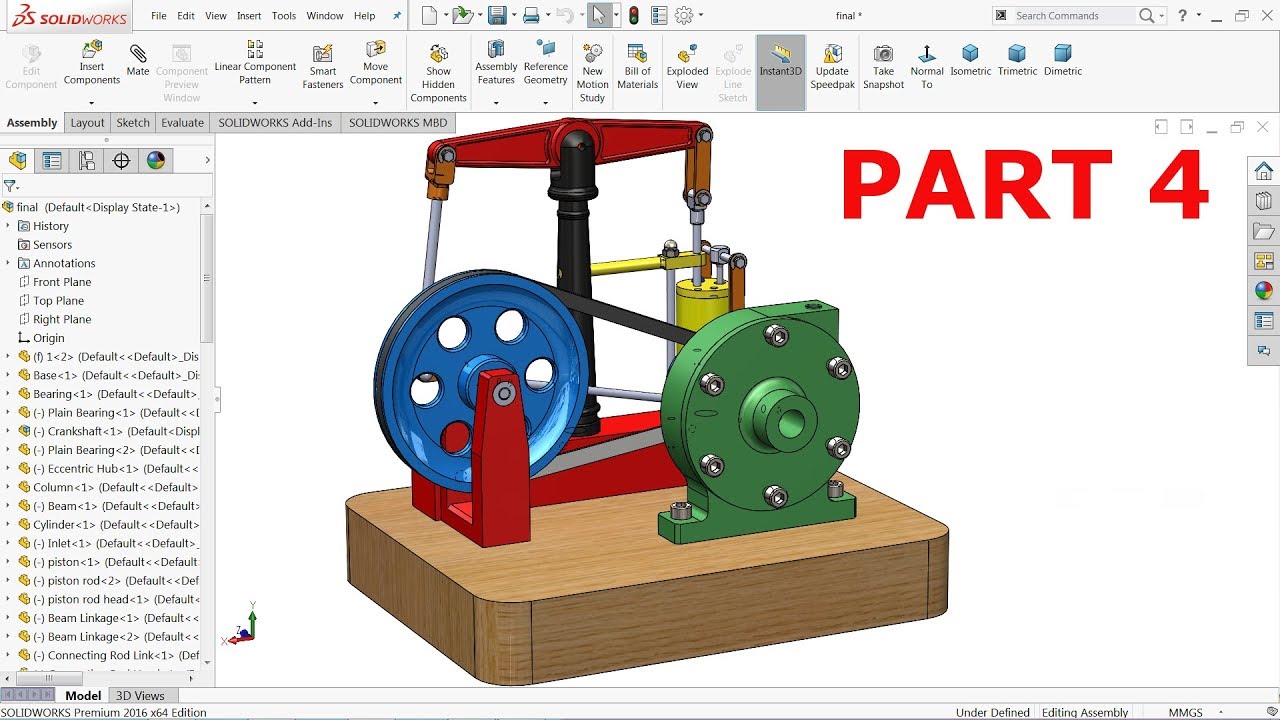Open Custom Properties in task pane

1264,321
